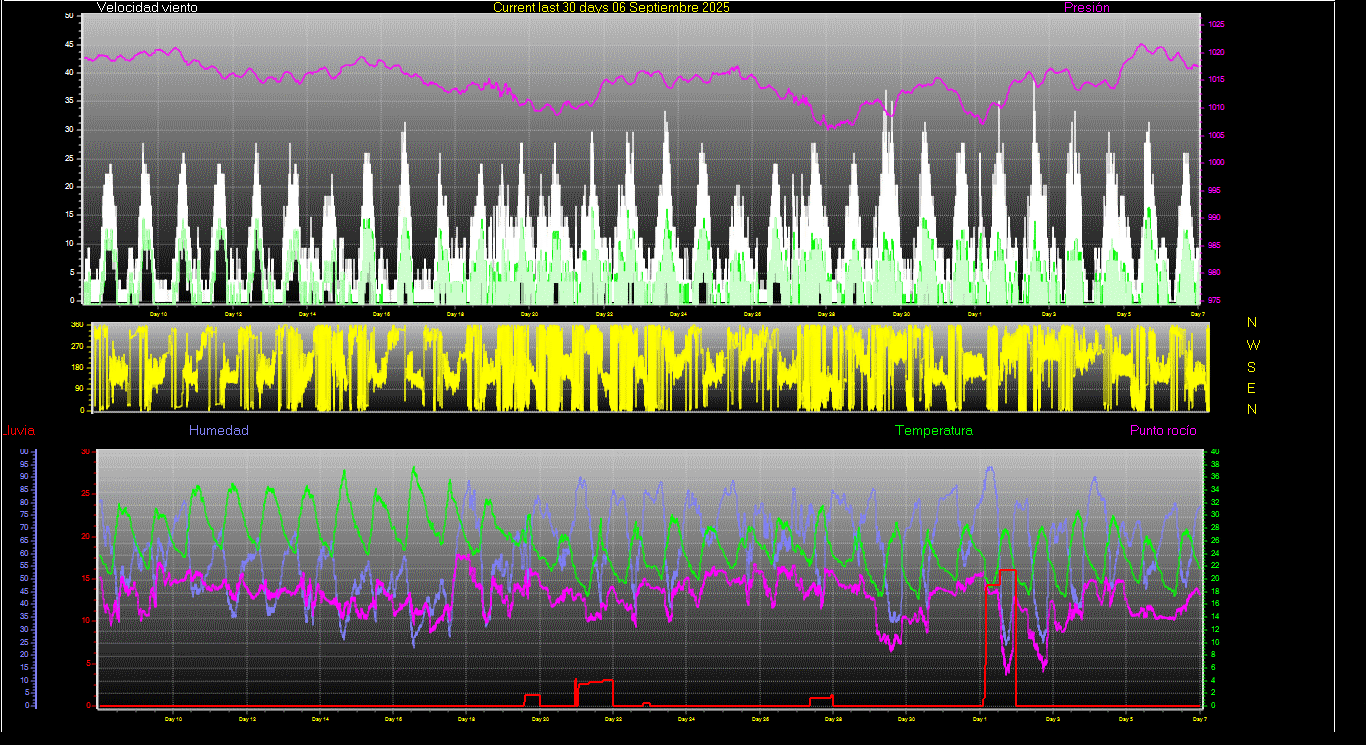Viewport: 1366px width, 745px height.
Task: Click the blue '75' on humidity axis
Action: 25,515
